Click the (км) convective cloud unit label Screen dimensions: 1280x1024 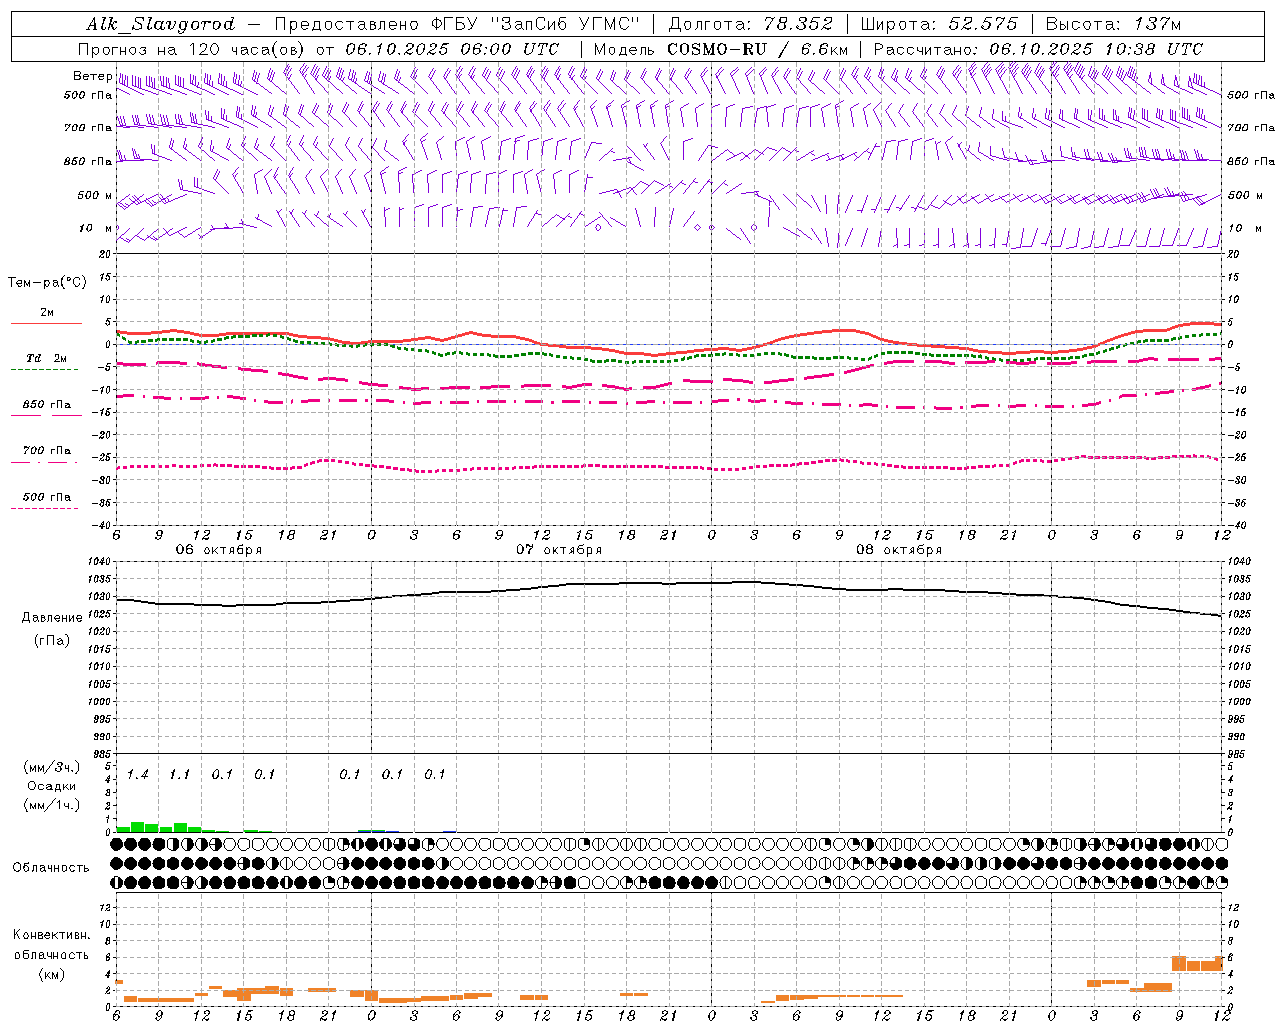click(51, 974)
